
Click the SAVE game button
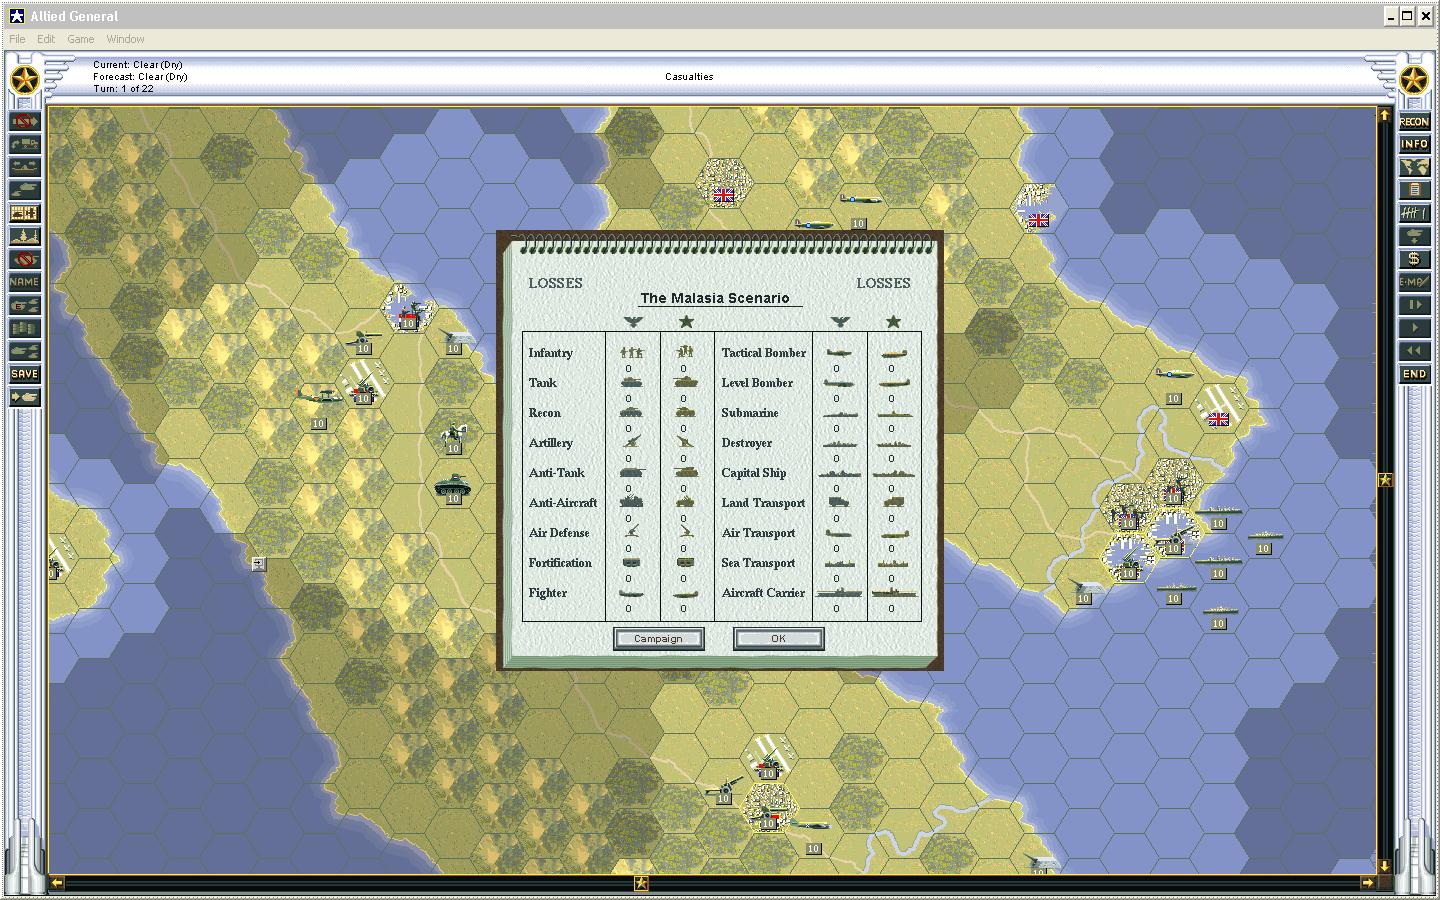click(x=25, y=374)
